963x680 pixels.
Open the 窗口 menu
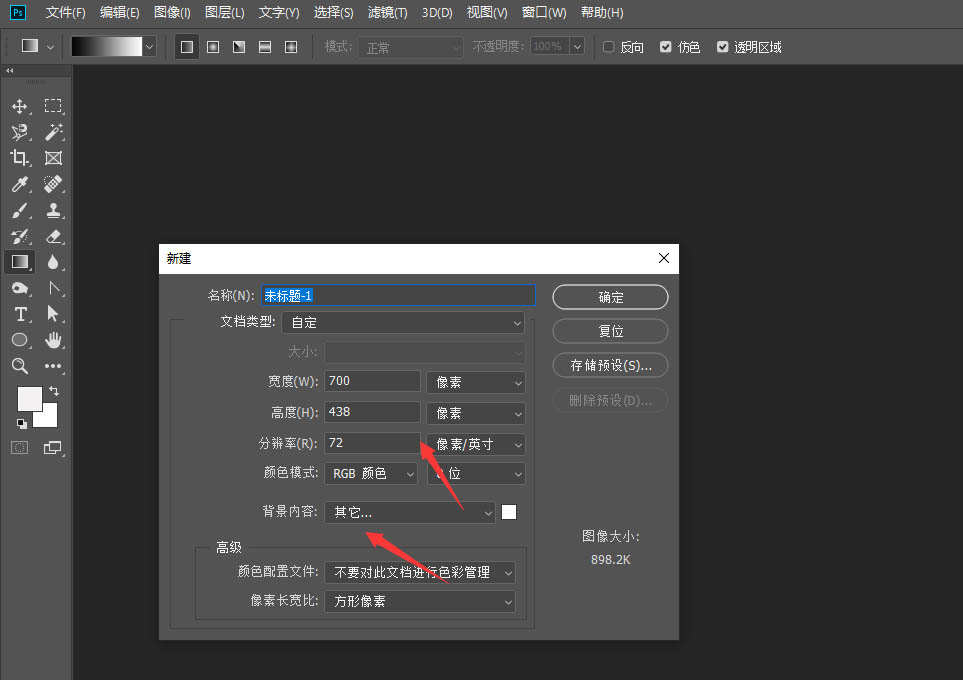click(543, 13)
